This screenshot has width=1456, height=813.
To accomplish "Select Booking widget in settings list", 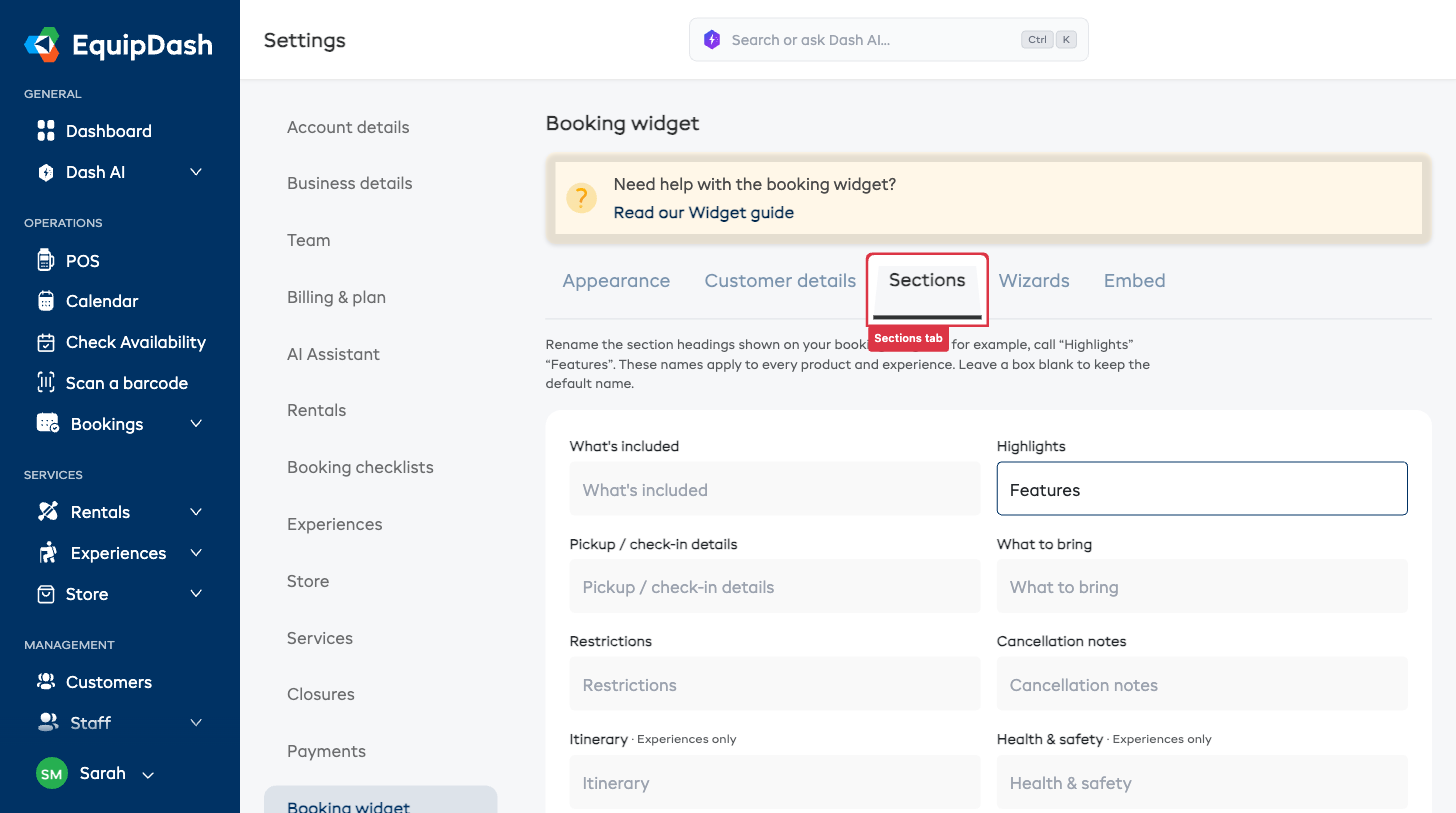I will (380, 800).
